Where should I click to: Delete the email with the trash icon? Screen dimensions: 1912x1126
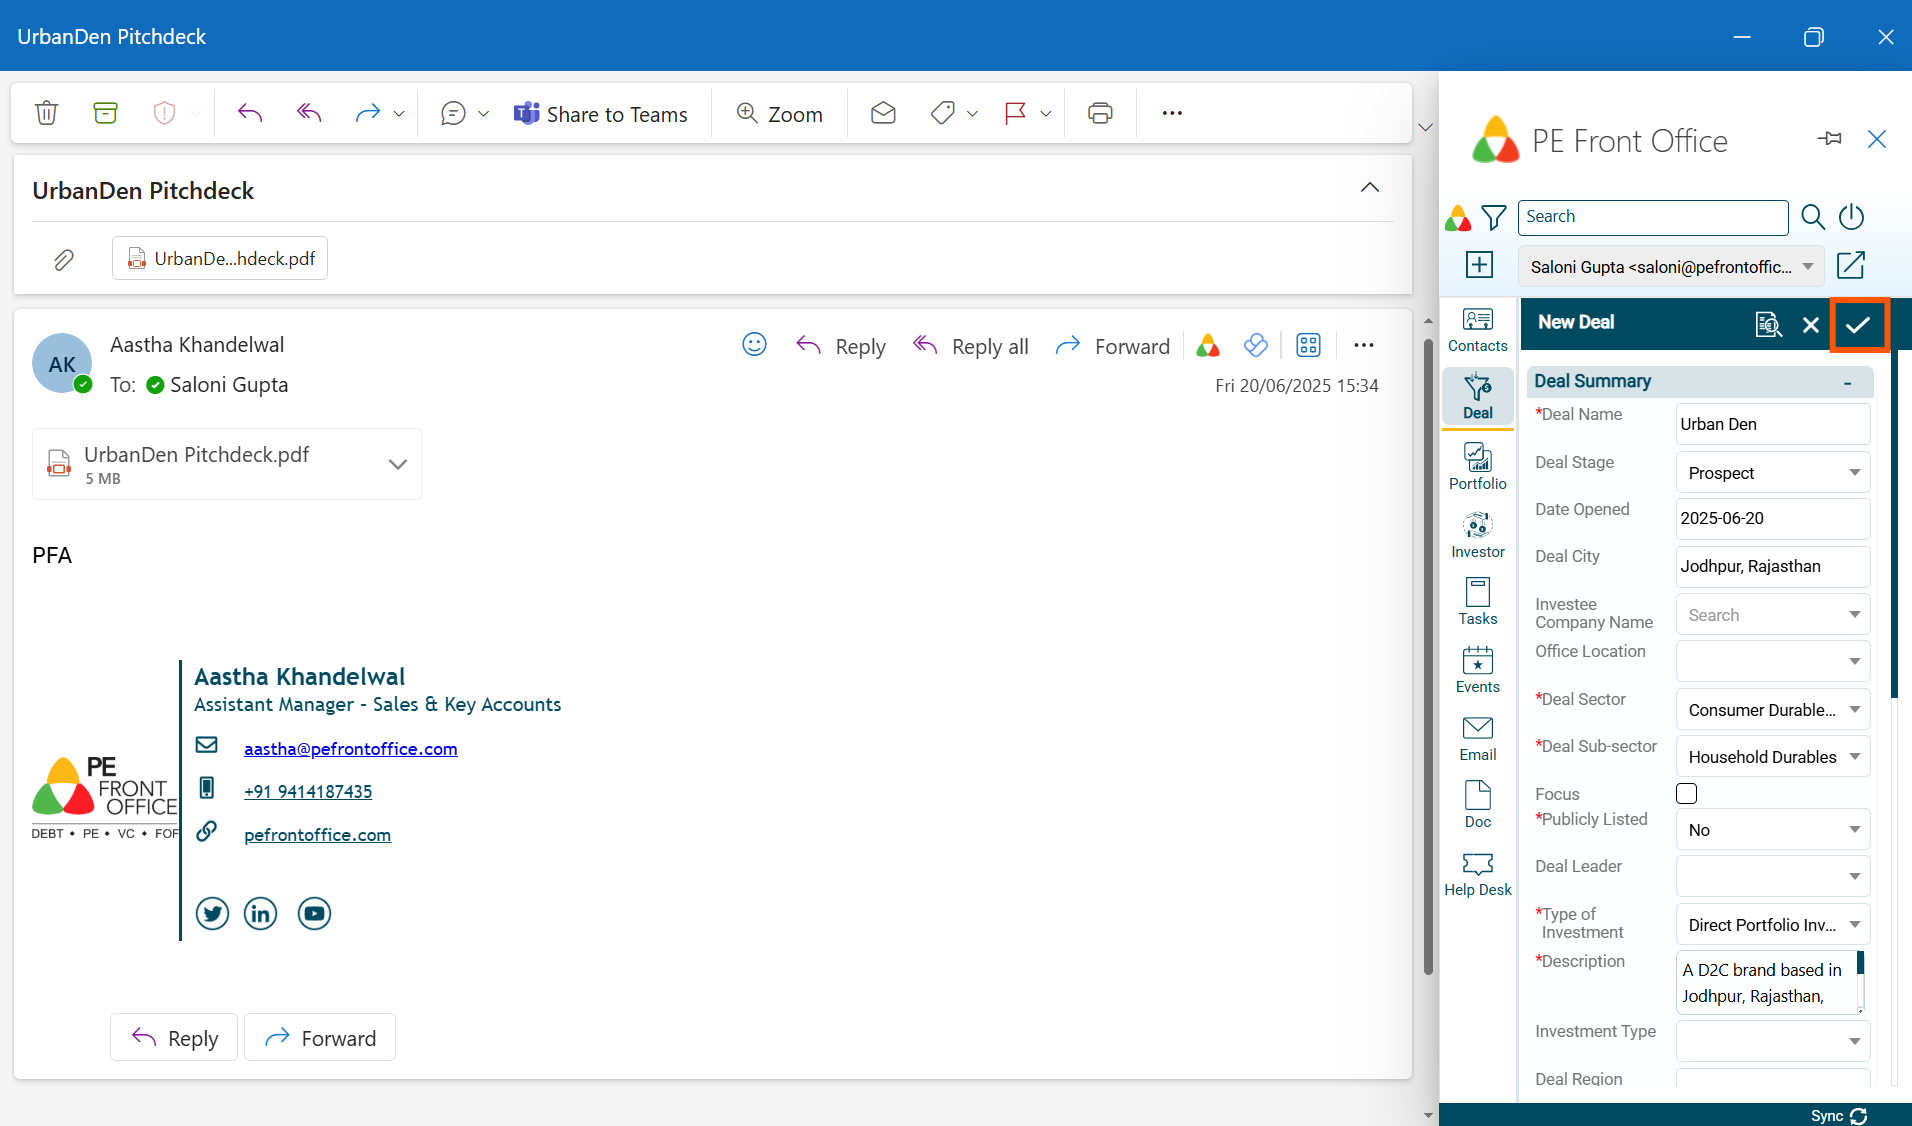47,113
